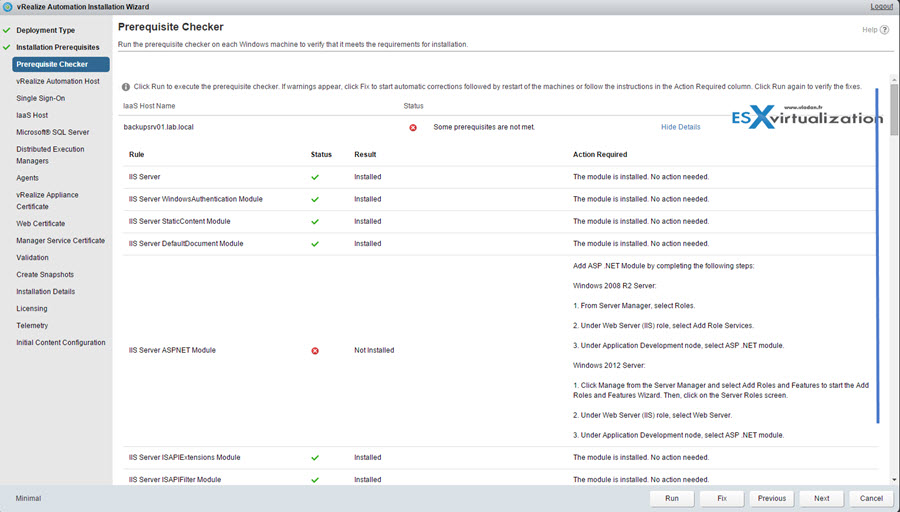Click 'IIS Server ASPNET Module' rule text
Image resolution: width=900 pixels, height=512 pixels.
(172, 350)
